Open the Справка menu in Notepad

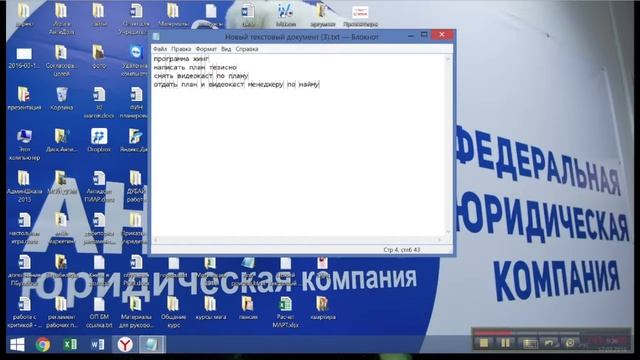[247, 49]
